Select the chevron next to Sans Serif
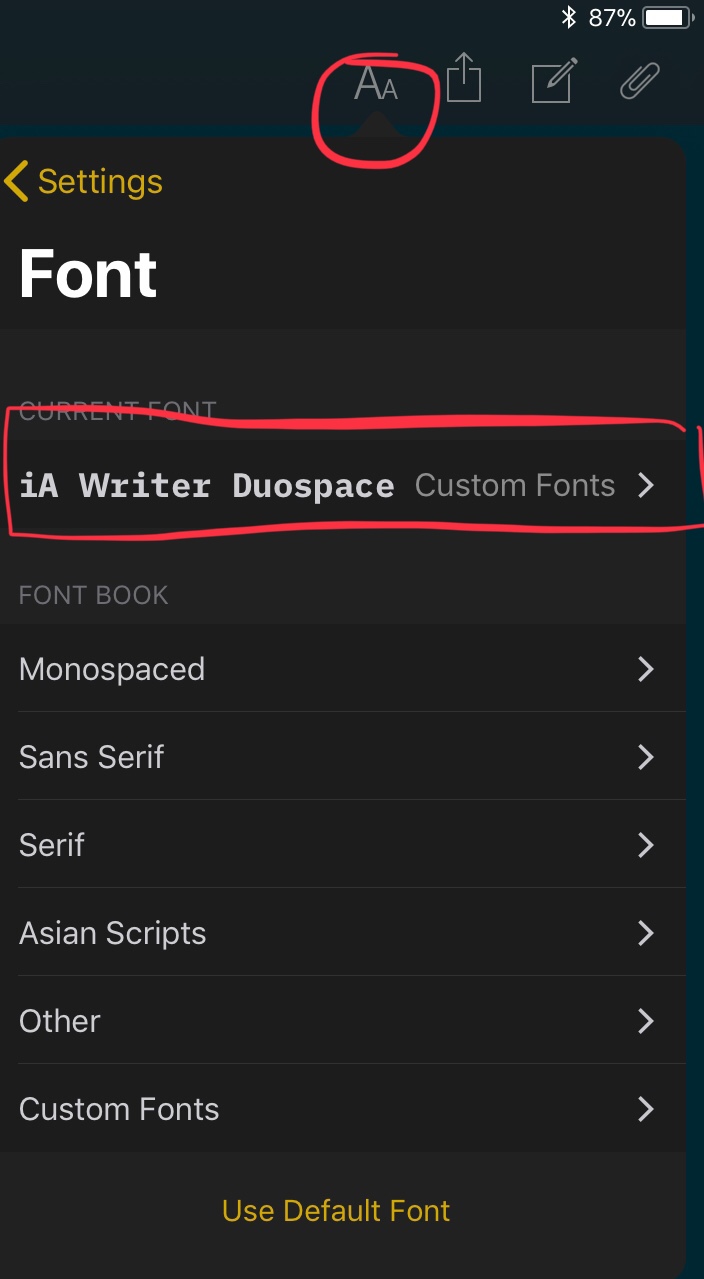Screen dimensions: 704x1279 (647, 757)
